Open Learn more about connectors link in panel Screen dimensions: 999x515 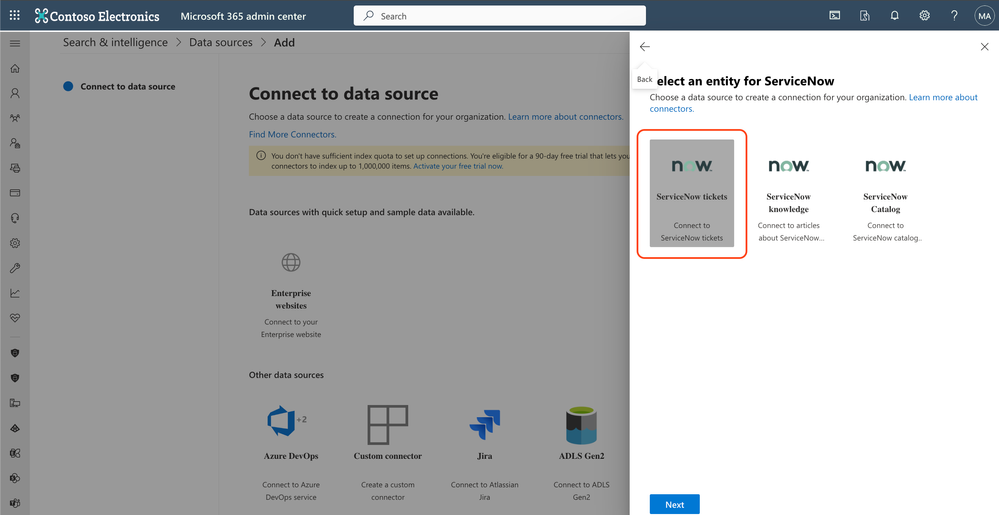click(x=814, y=103)
